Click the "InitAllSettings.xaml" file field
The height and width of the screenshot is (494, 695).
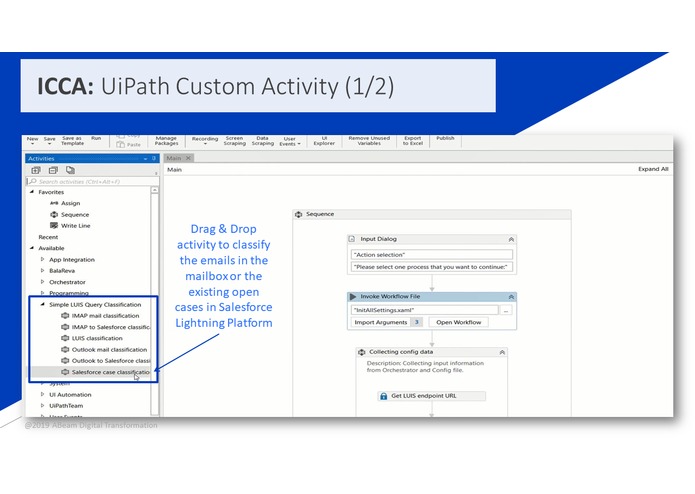coord(424,310)
